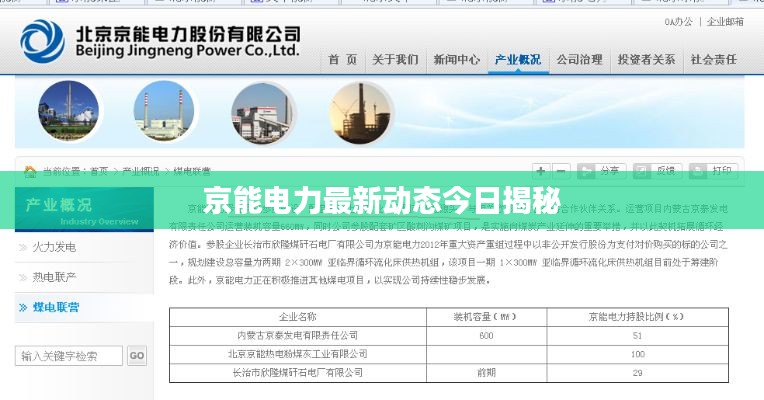This screenshot has width=764, height=400.
Task: Open the 企业邮箱 link
Action: (x=725, y=21)
